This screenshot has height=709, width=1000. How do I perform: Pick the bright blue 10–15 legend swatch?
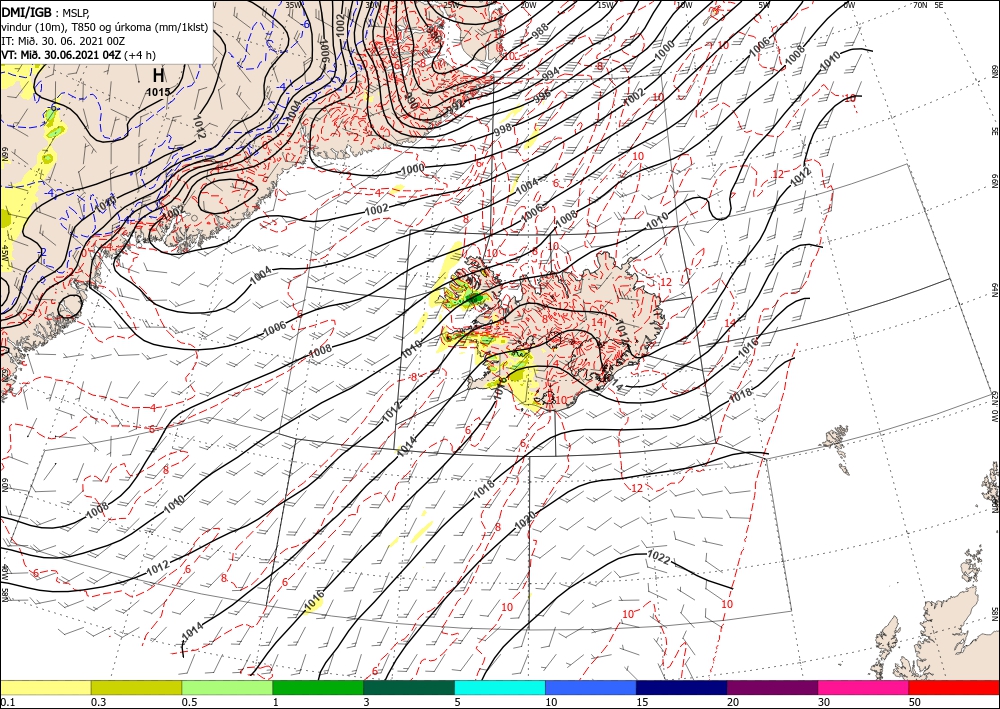[x=591, y=687]
